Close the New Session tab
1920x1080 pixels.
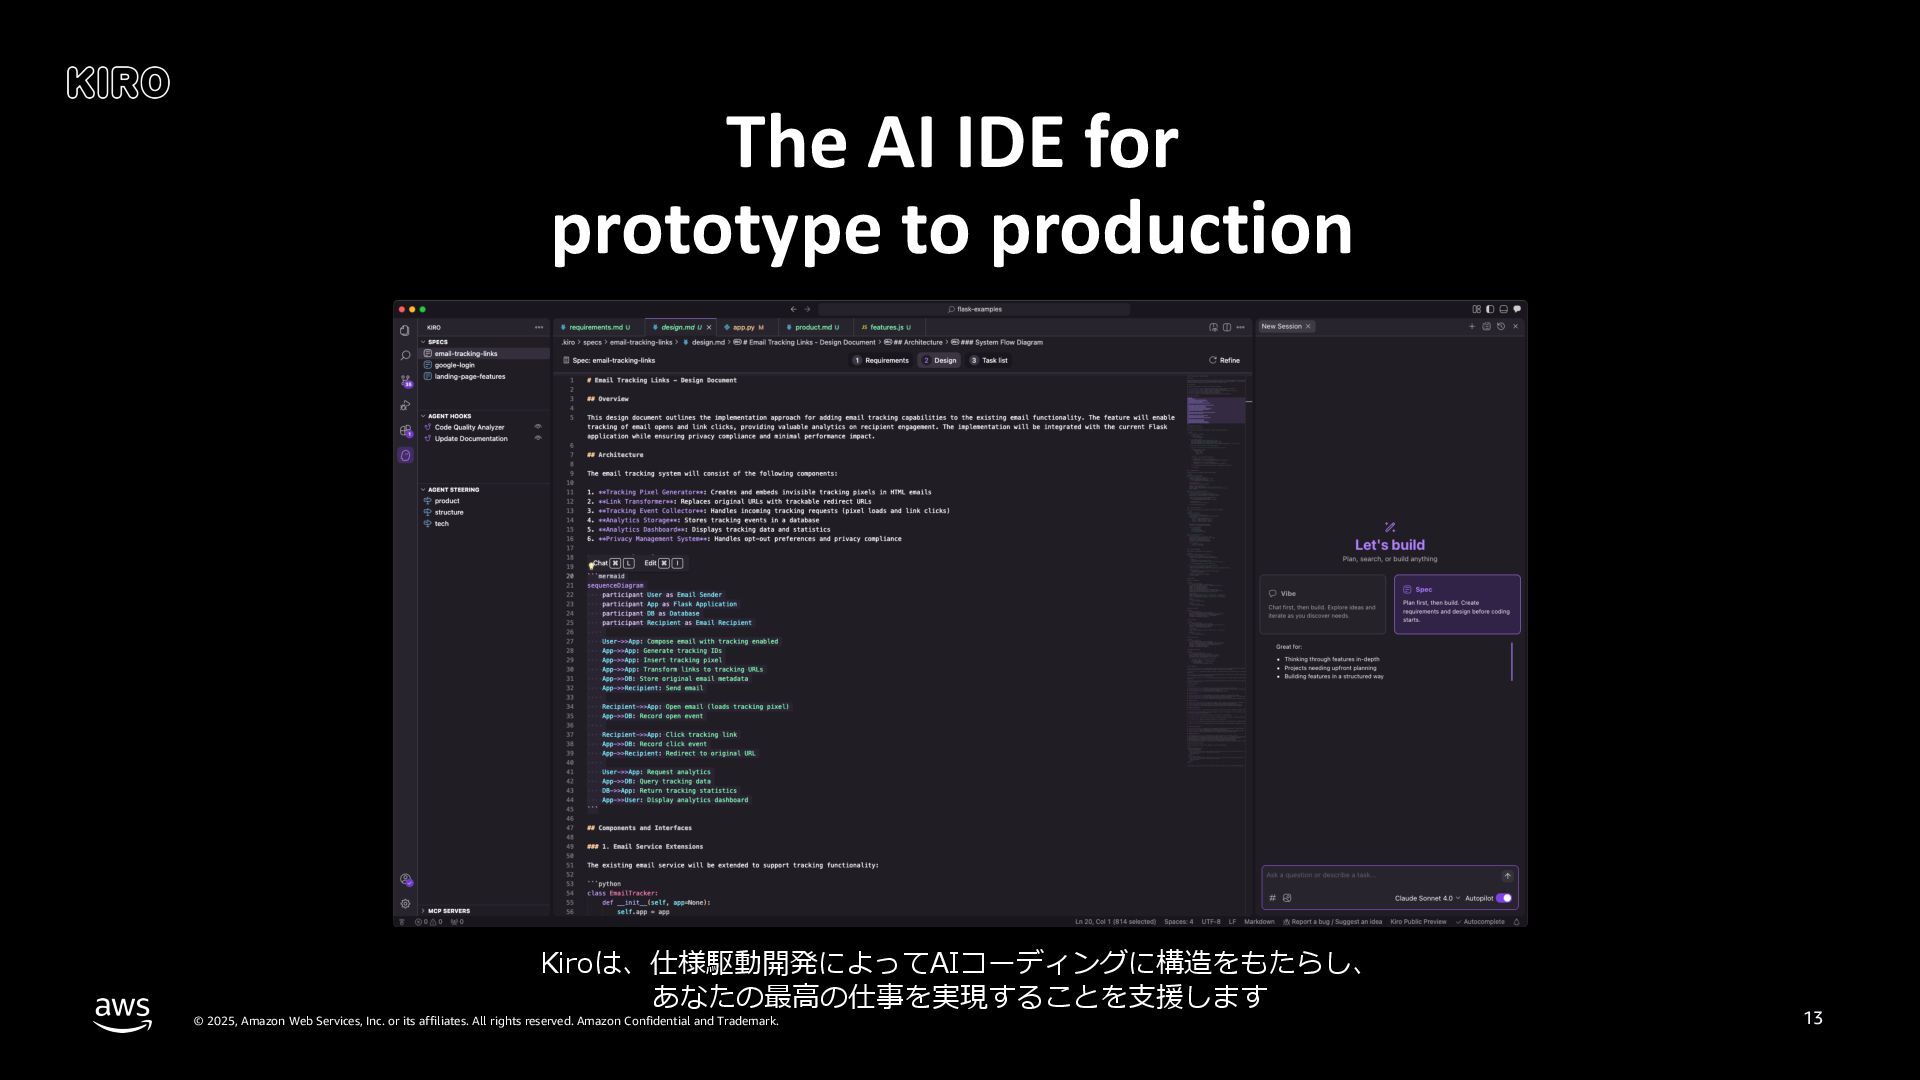coord(1308,326)
